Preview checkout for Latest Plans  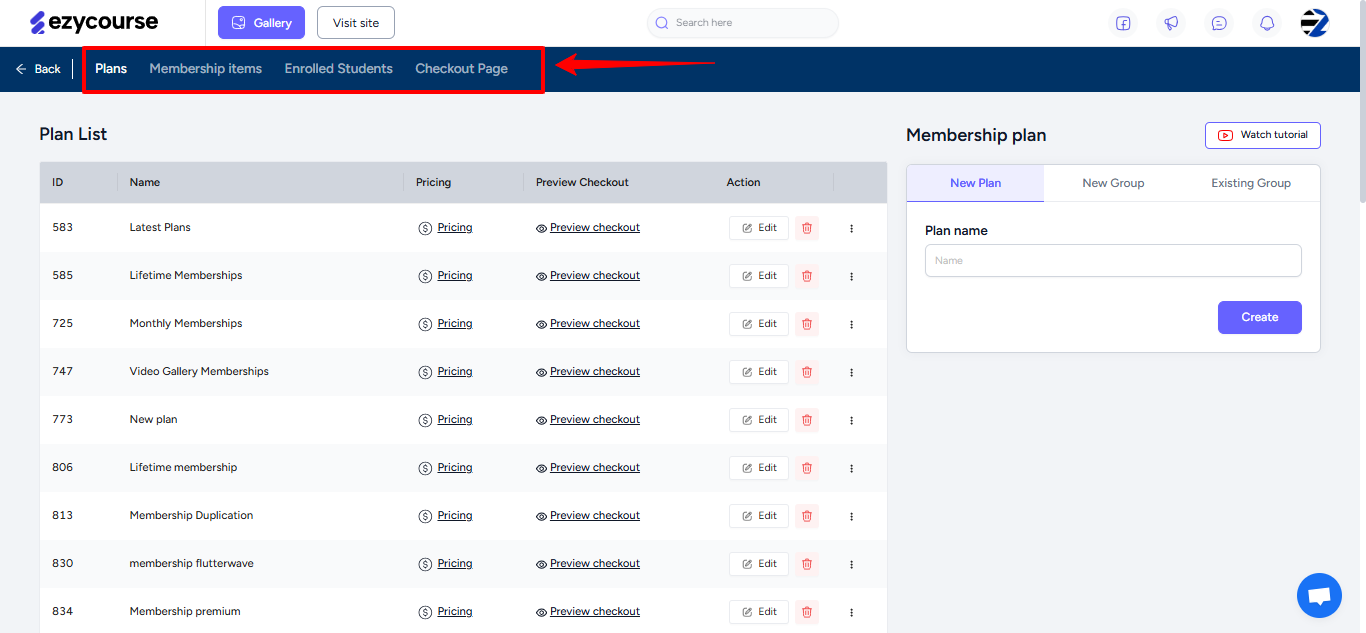(588, 228)
